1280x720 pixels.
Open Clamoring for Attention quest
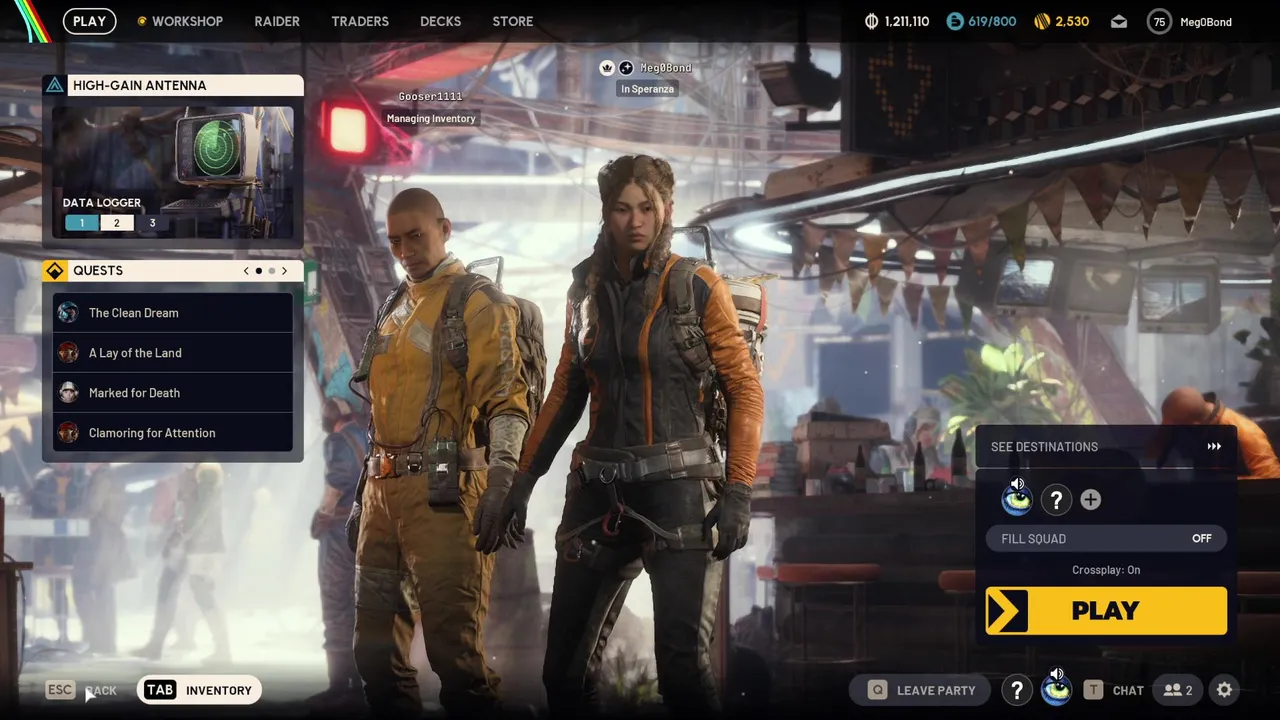pos(173,433)
